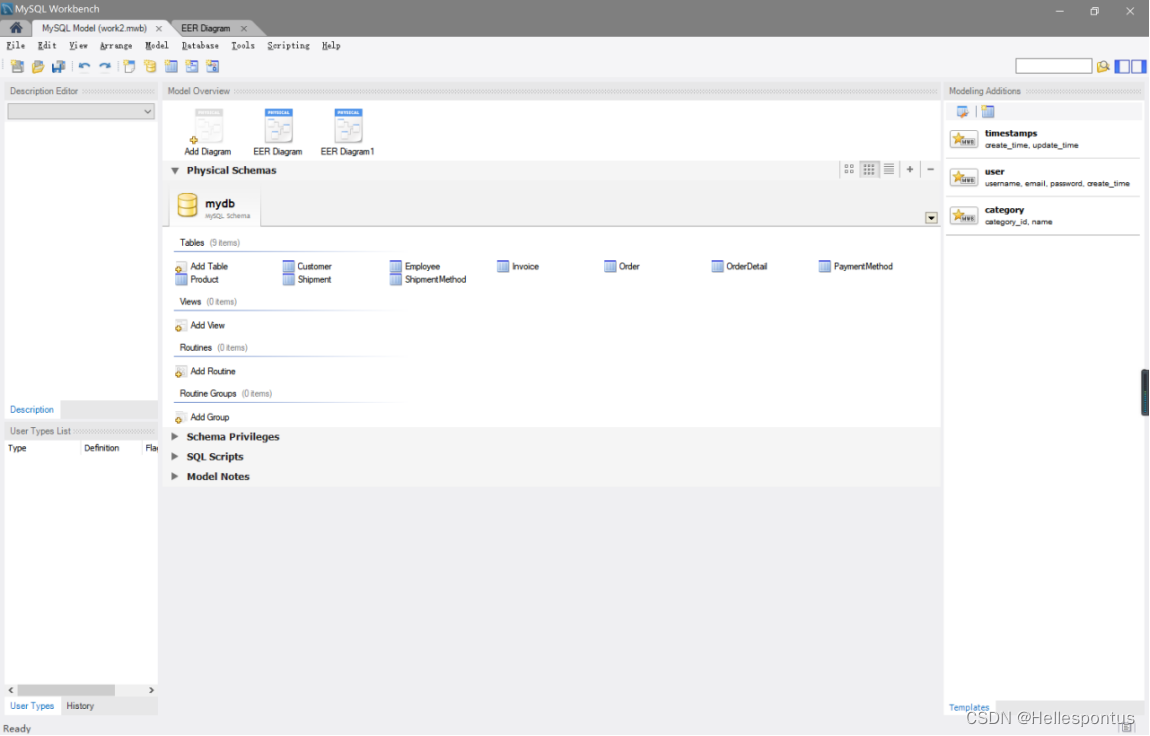Viewport: 1150px width, 736px height.
Task: Switch schema view to large icons
Action: 849,169
